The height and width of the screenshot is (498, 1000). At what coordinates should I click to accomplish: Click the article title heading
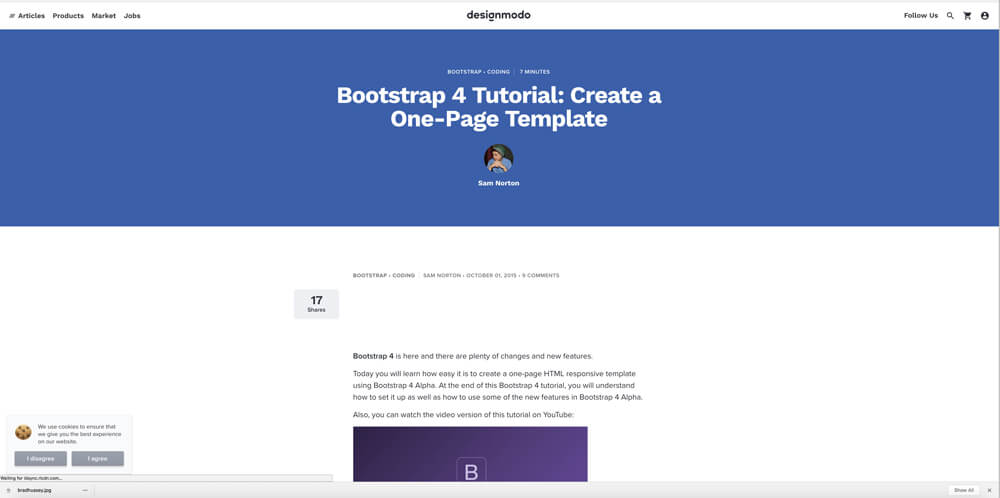(x=499, y=106)
